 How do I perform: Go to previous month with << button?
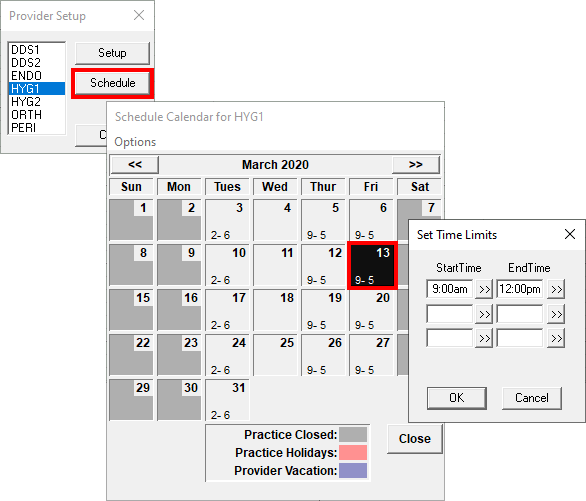135,165
